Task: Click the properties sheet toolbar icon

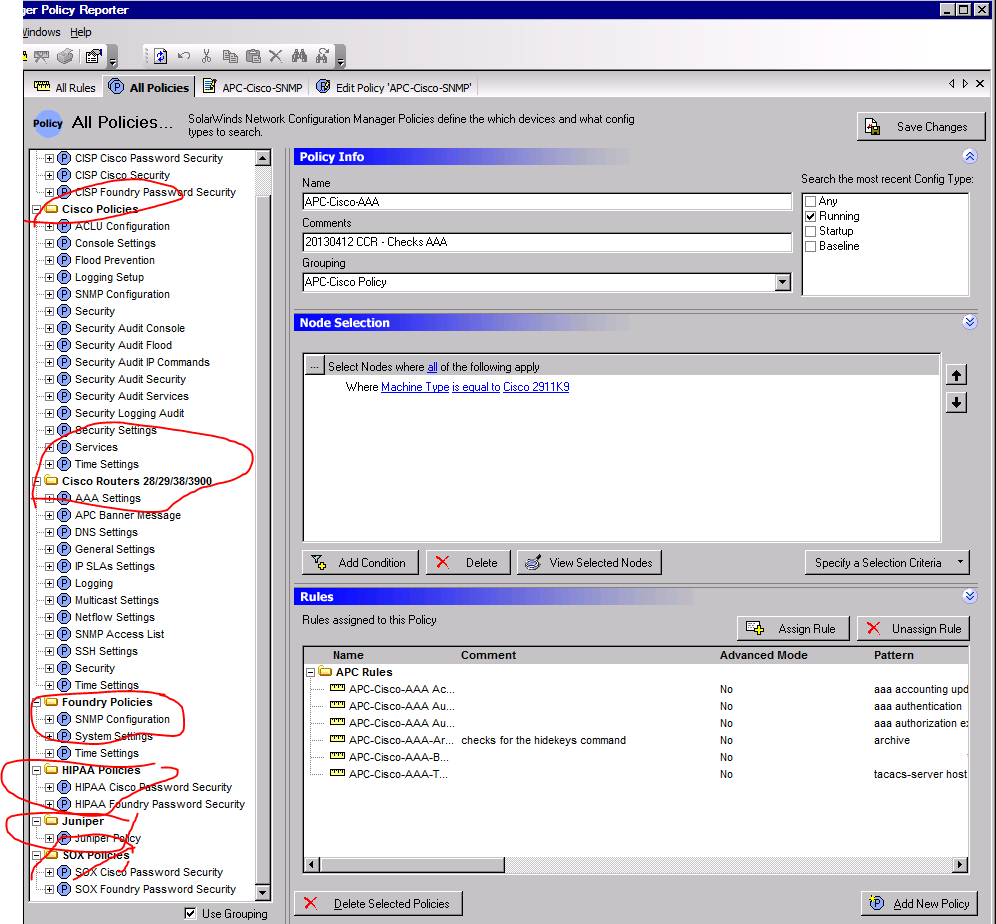Action: pyautogui.click(x=94, y=57)
